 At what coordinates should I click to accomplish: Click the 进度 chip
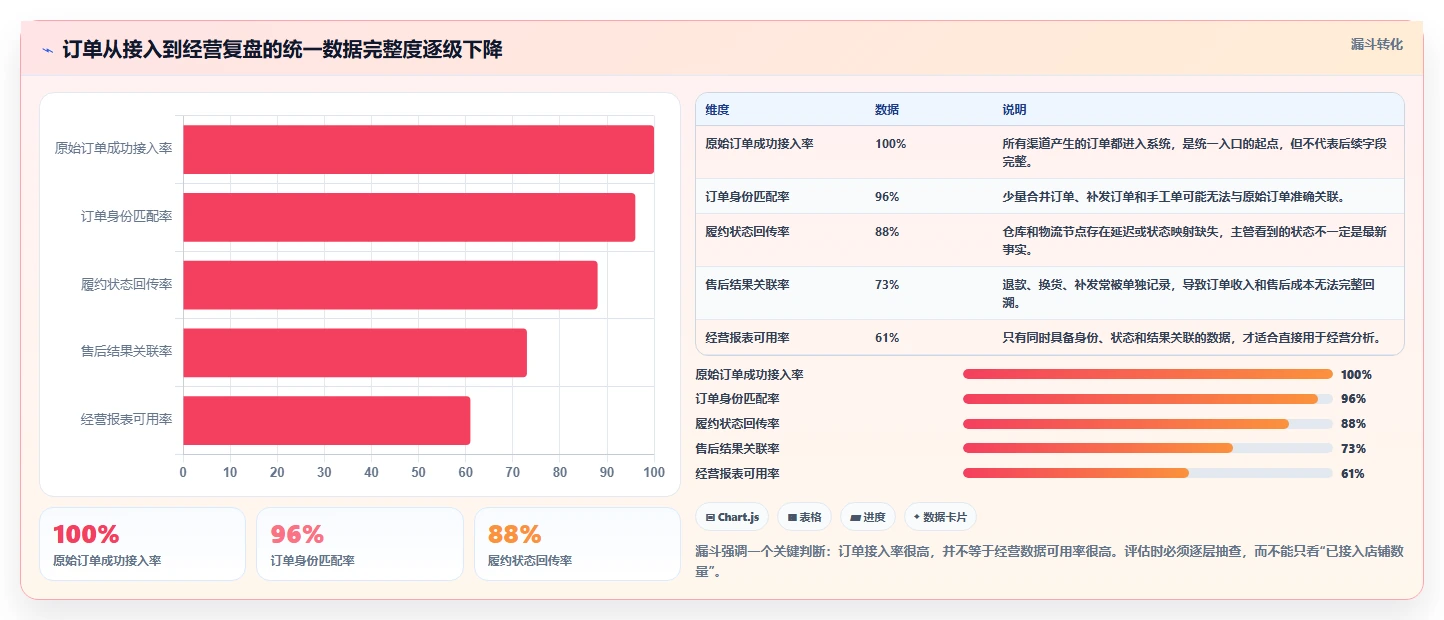point(868,517)
